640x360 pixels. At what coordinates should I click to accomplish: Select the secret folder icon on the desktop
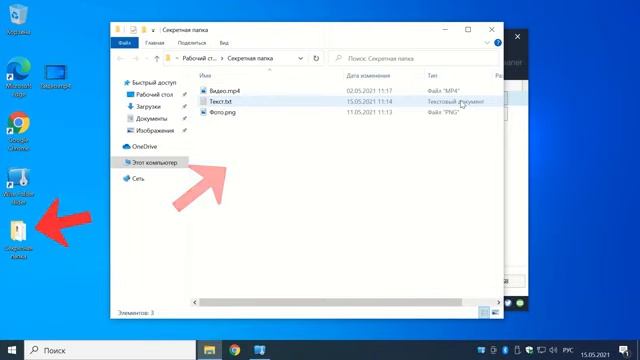(x=18, y=239)
